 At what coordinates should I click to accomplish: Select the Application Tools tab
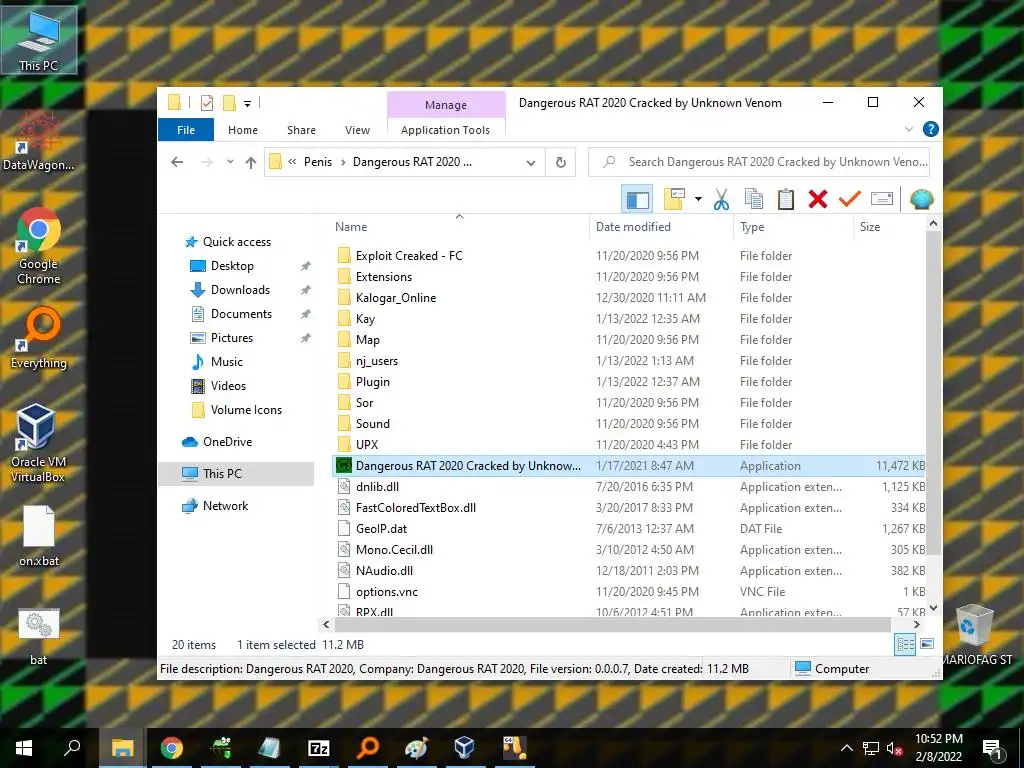(445, 130)
